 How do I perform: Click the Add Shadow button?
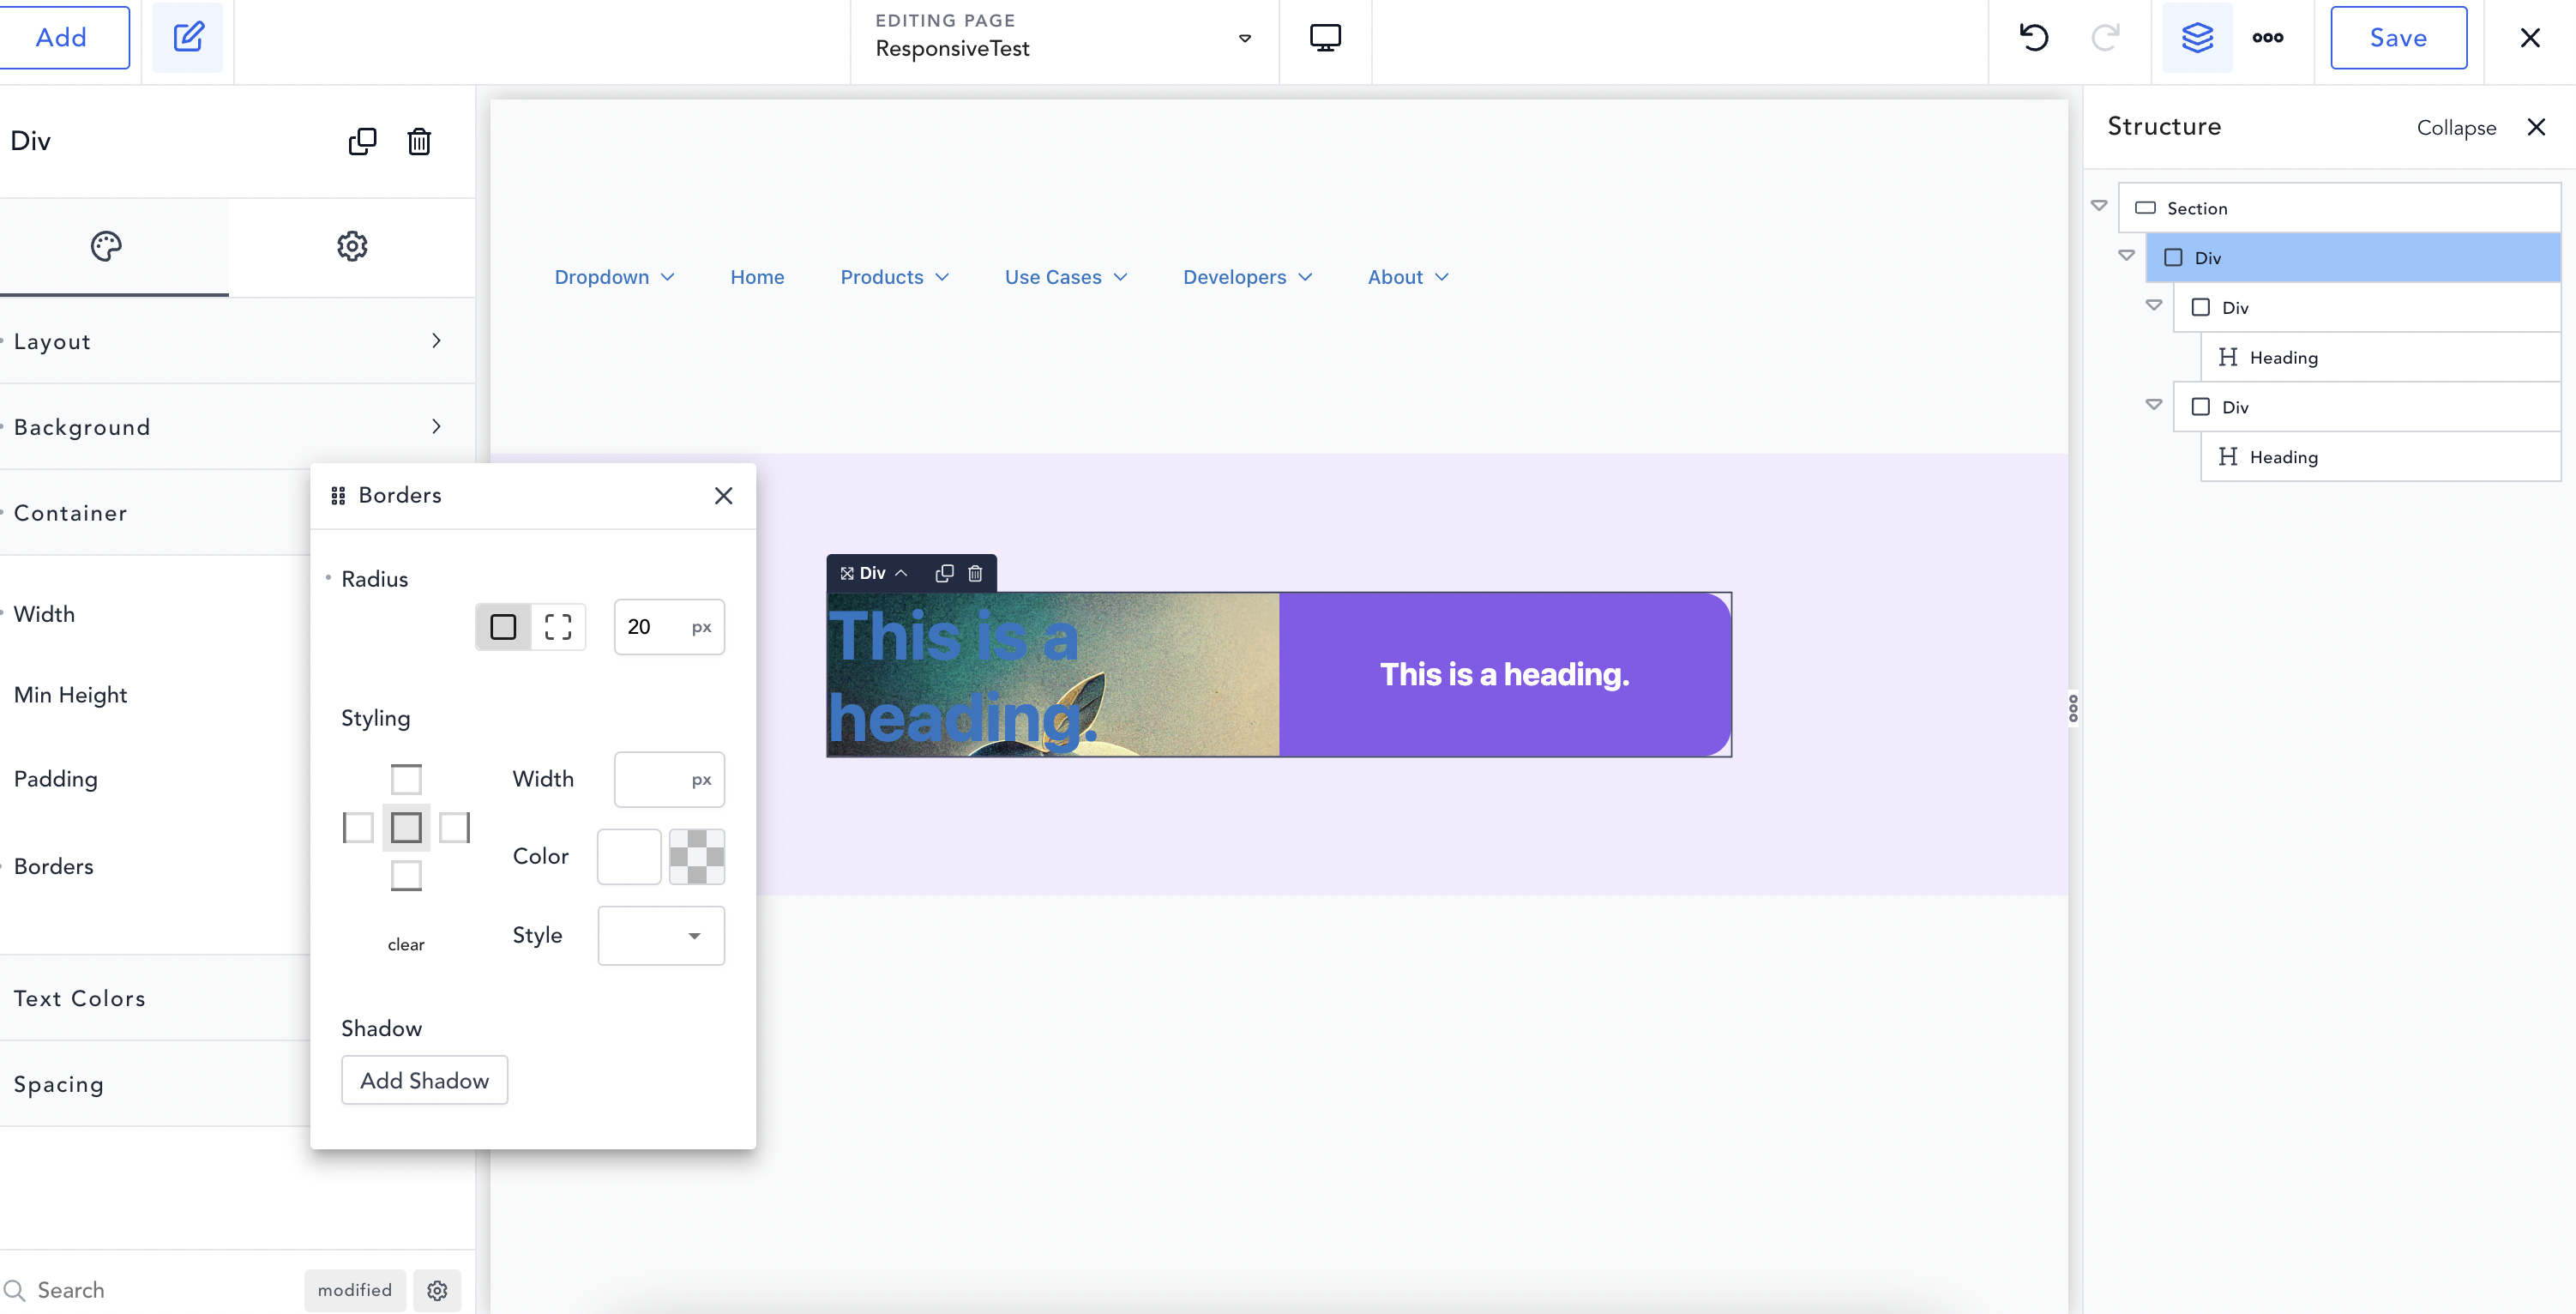[424, 1080]
